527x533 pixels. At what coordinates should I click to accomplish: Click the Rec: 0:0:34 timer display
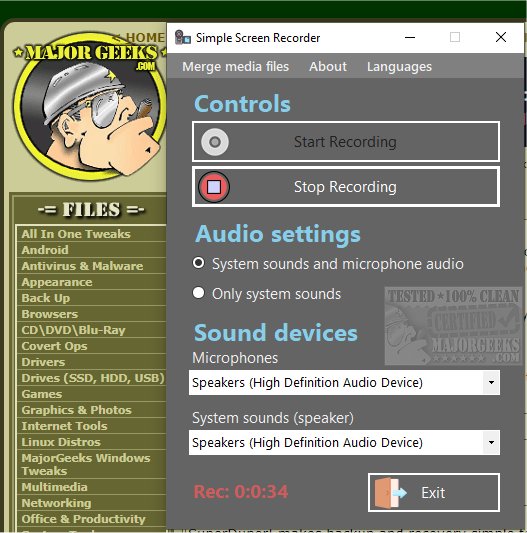coord(241,492)
